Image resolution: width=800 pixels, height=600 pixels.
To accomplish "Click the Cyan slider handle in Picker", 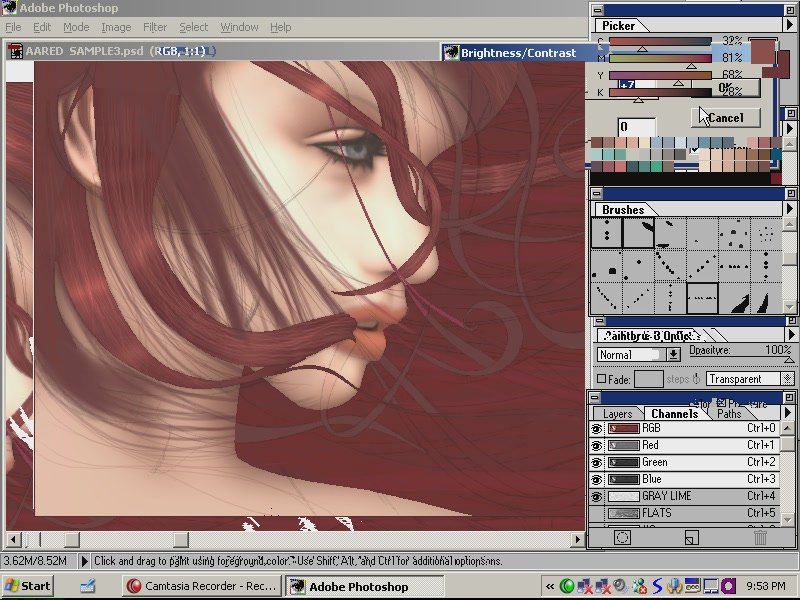I will coord(642,49).
